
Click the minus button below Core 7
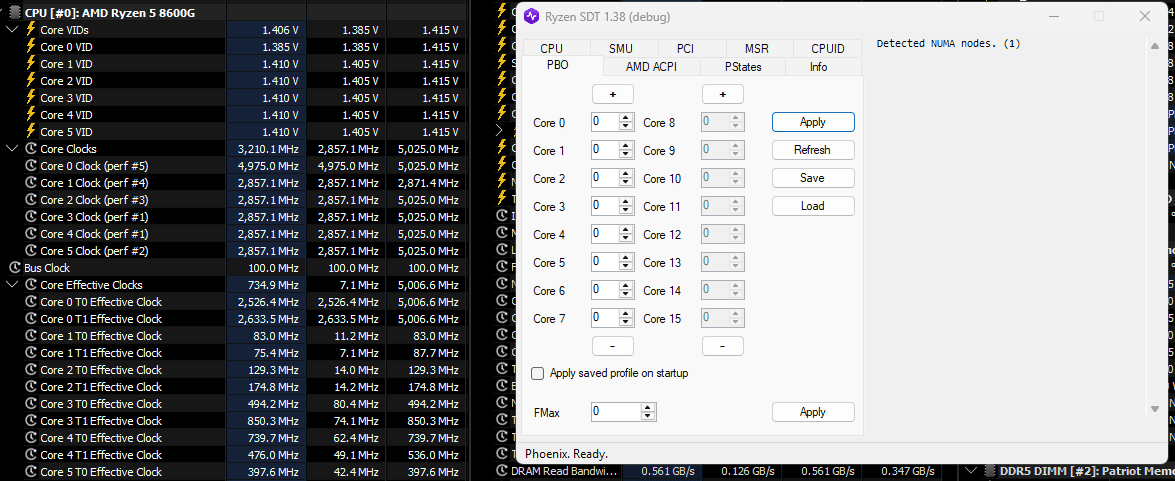[x=613, y=346]
